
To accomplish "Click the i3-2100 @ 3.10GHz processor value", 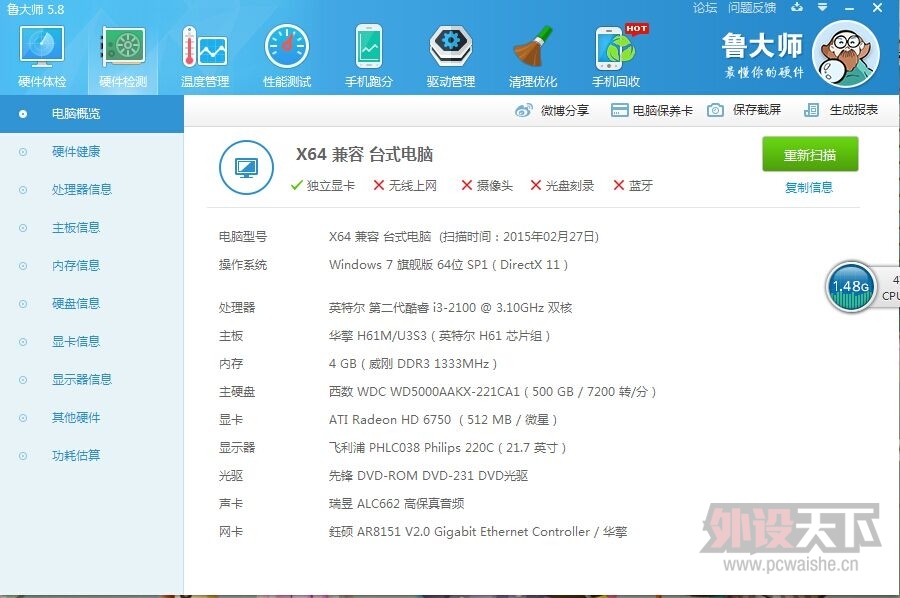I will [x=450, y=308].
